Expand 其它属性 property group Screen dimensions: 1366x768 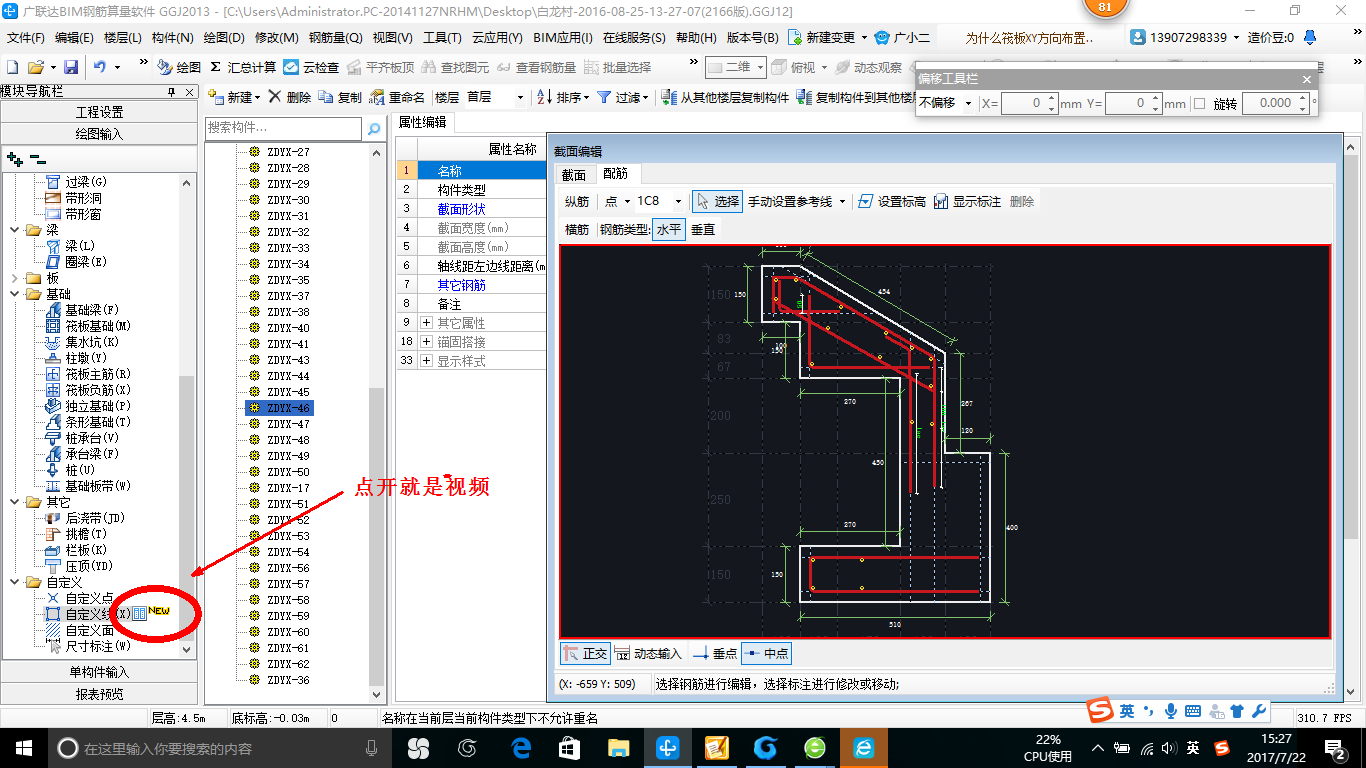coord(426,323)
